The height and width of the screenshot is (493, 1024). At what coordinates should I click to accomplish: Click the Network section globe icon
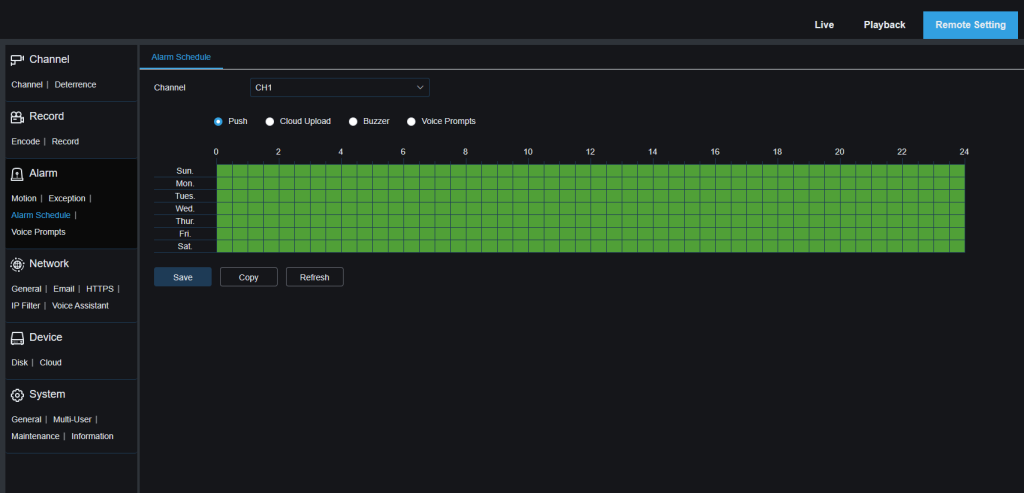coord(17,264)
